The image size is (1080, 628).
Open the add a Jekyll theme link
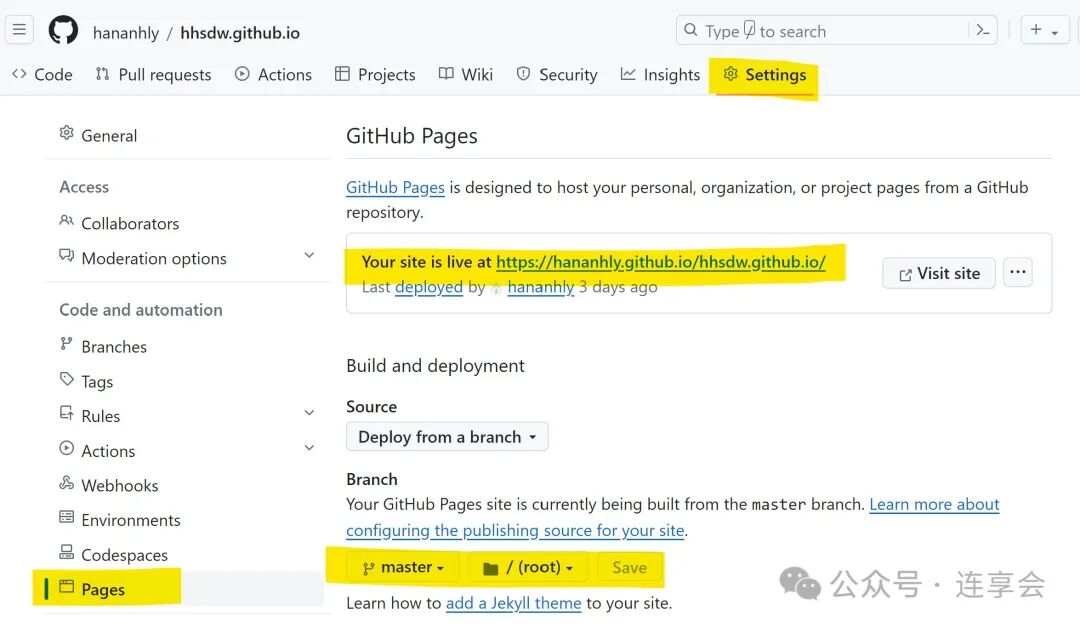coord(514,603)
